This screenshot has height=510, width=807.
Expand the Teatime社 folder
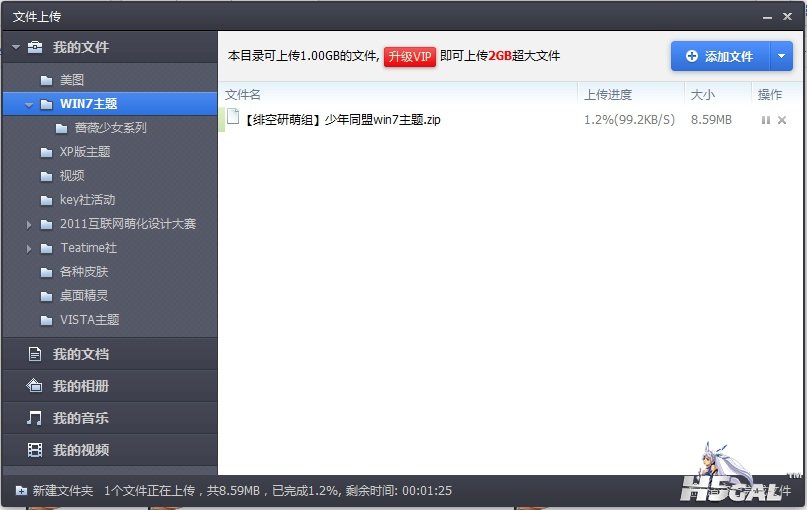(29, 249)
